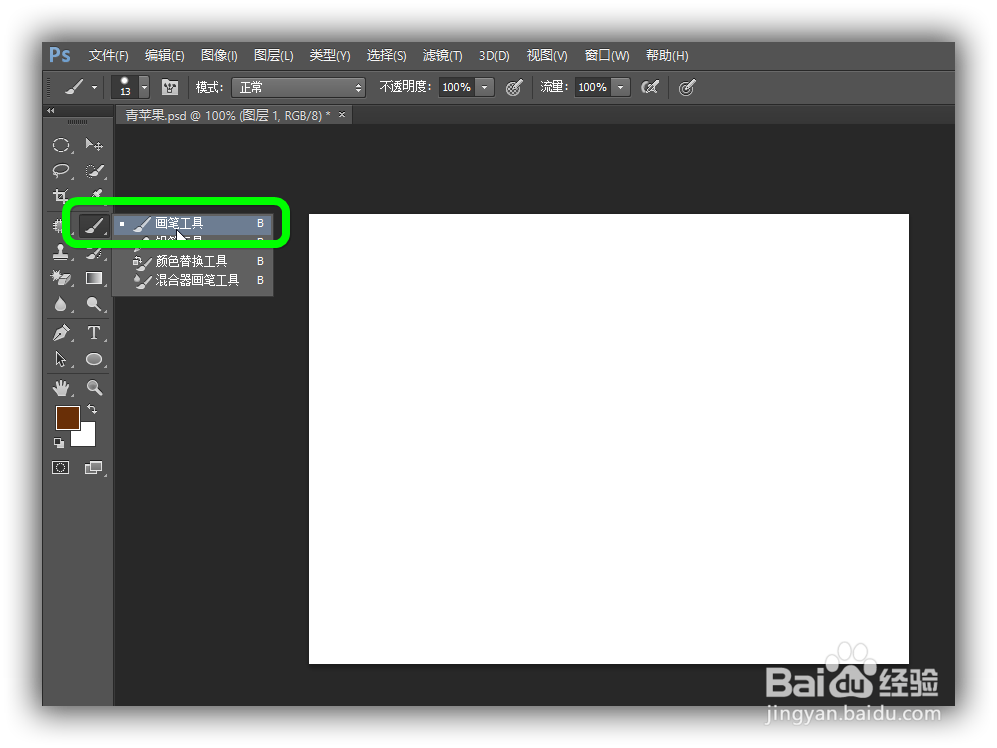Open the 3D(D) menu

pyautogui.click(x=494, y=56)
